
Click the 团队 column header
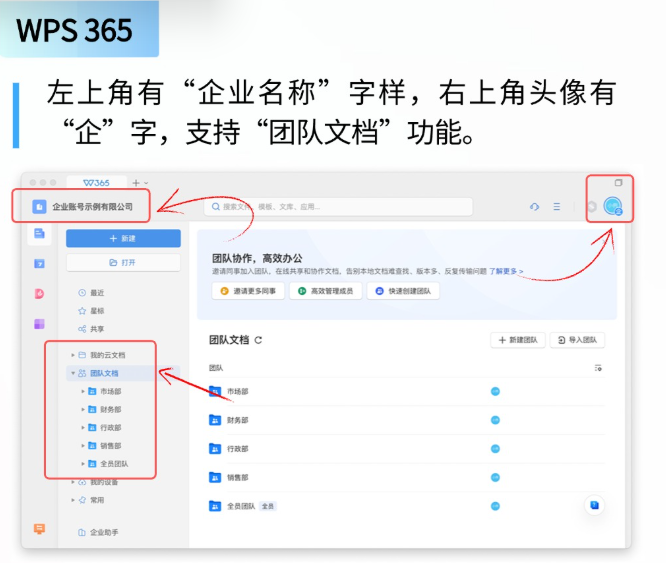[x=216, y=368]
